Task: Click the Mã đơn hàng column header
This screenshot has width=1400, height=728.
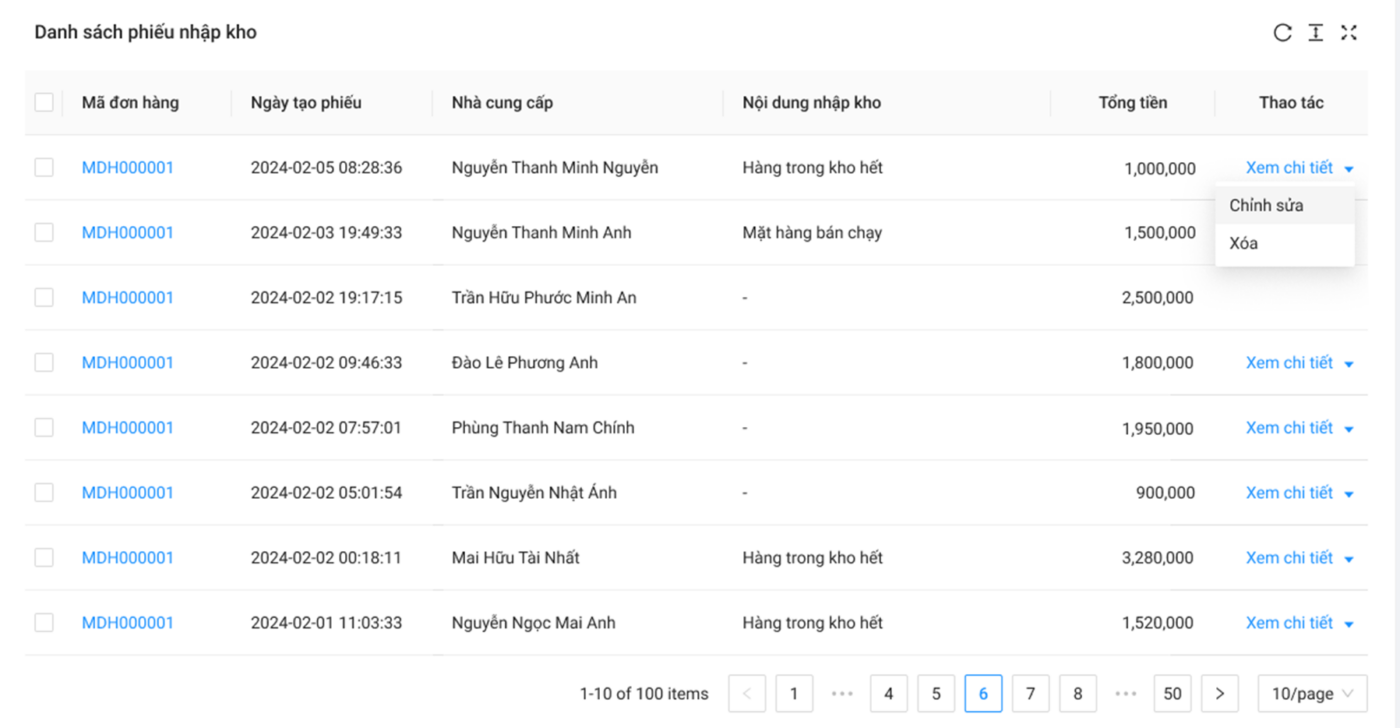Action: tap(130, 102)
